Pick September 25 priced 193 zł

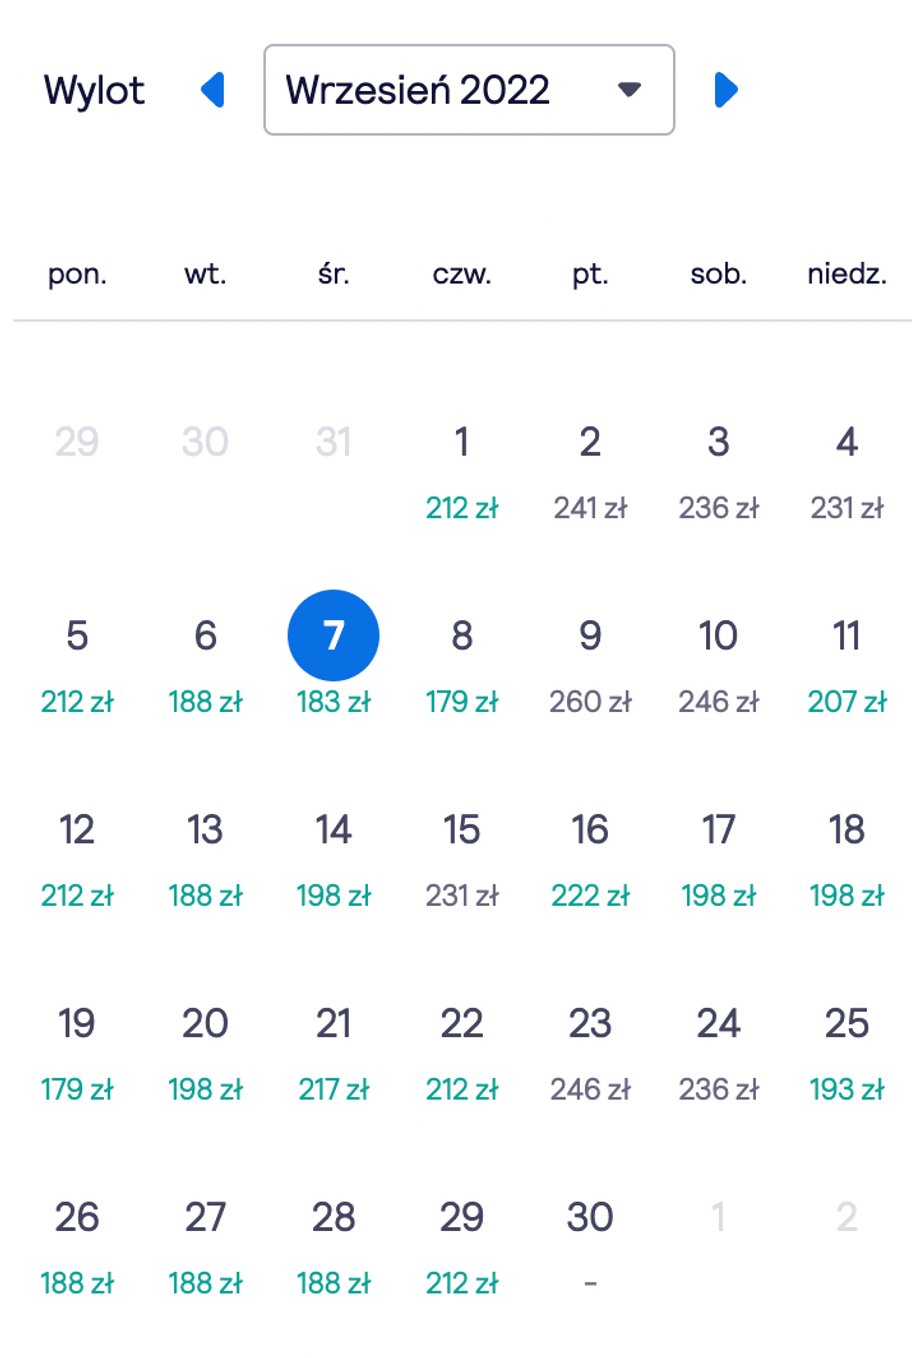847,1053
